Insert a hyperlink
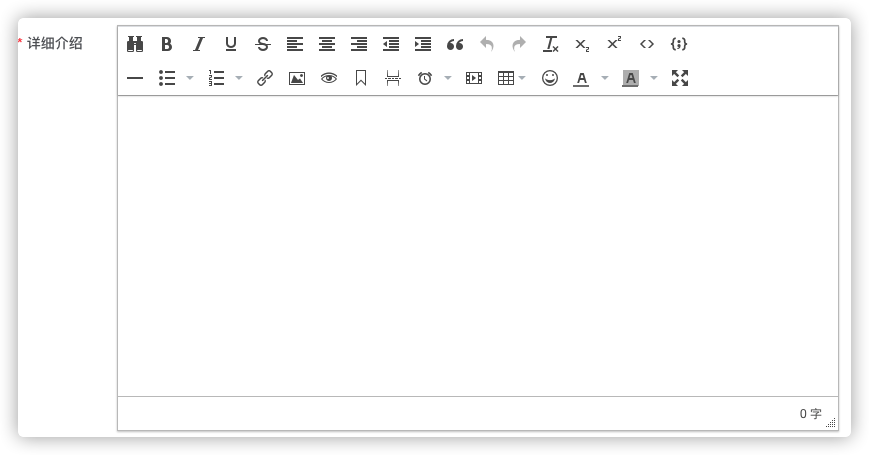 pos(265,78)
